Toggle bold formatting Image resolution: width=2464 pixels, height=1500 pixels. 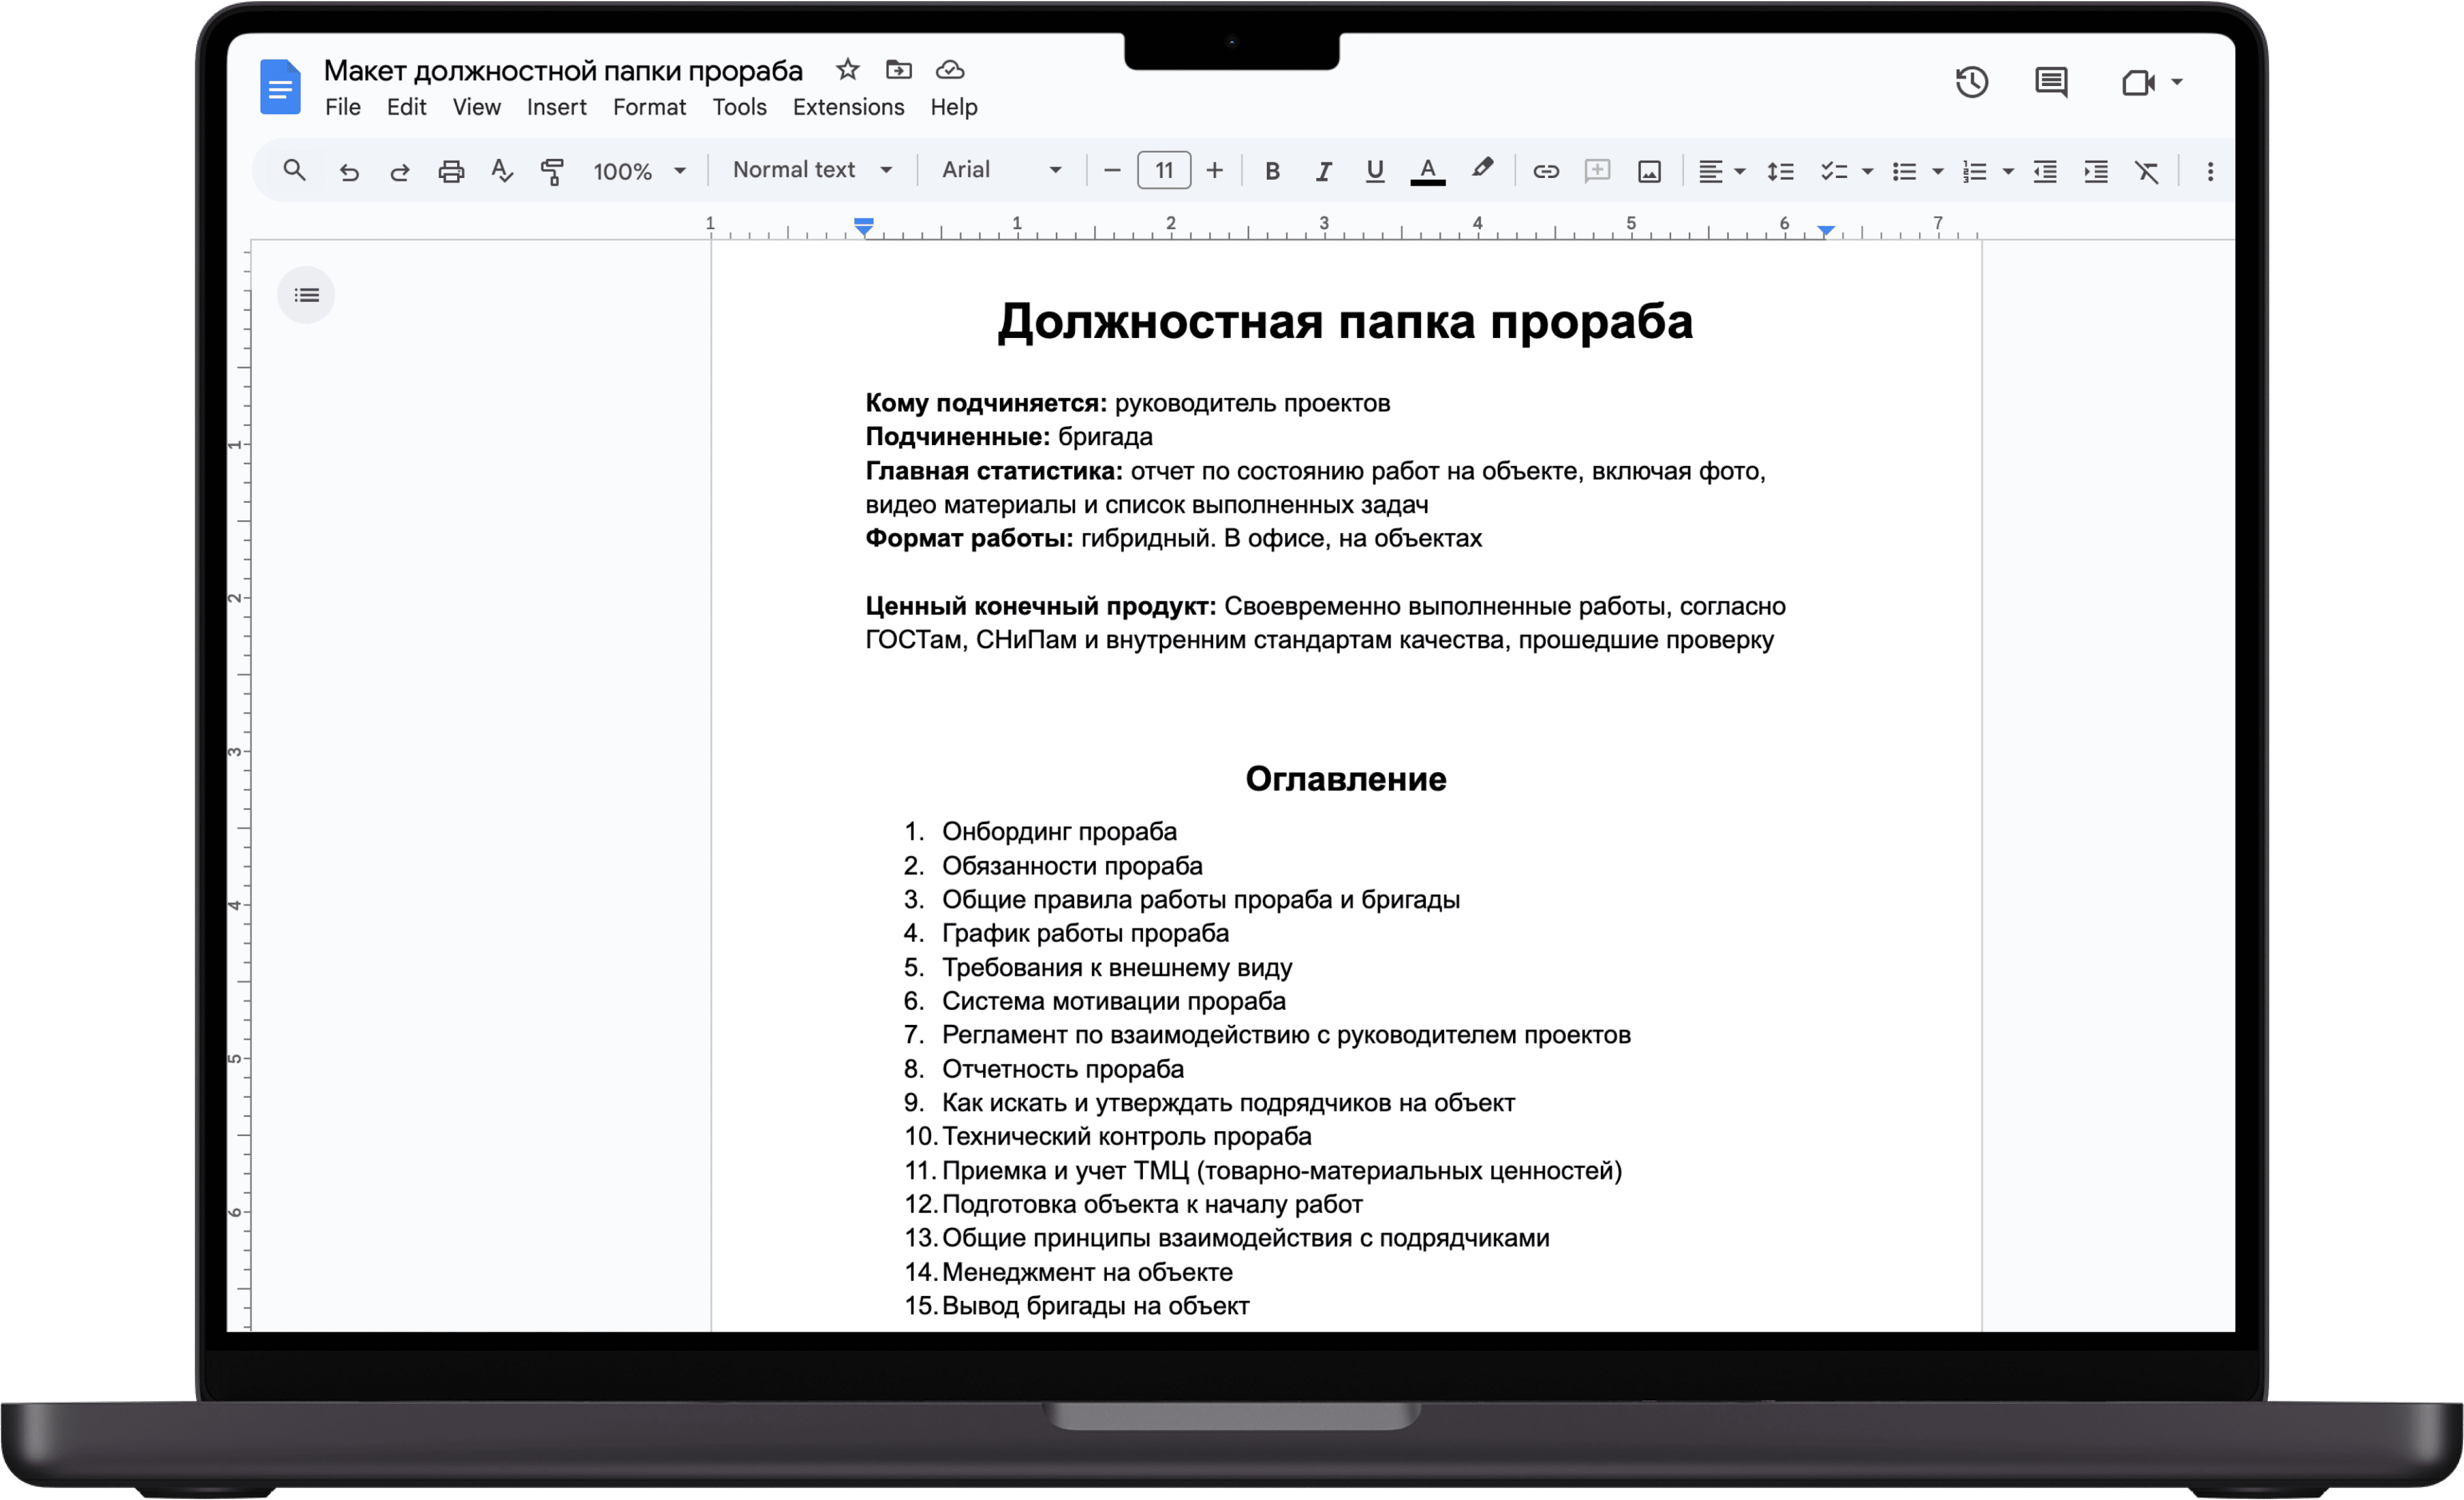point(1272,171)
